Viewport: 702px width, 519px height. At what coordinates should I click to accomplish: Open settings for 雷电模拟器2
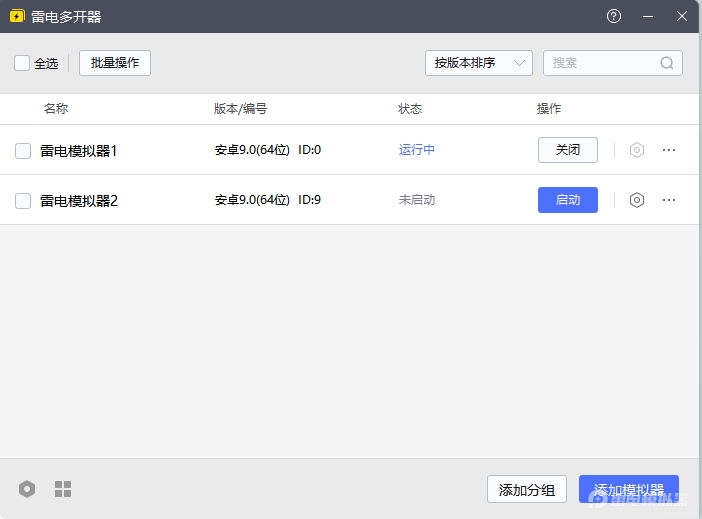tap(637, 200)
